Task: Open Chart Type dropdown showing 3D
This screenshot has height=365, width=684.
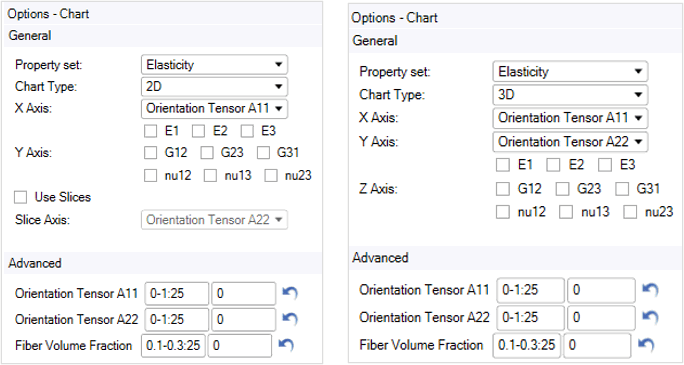Action: [570, 95]
